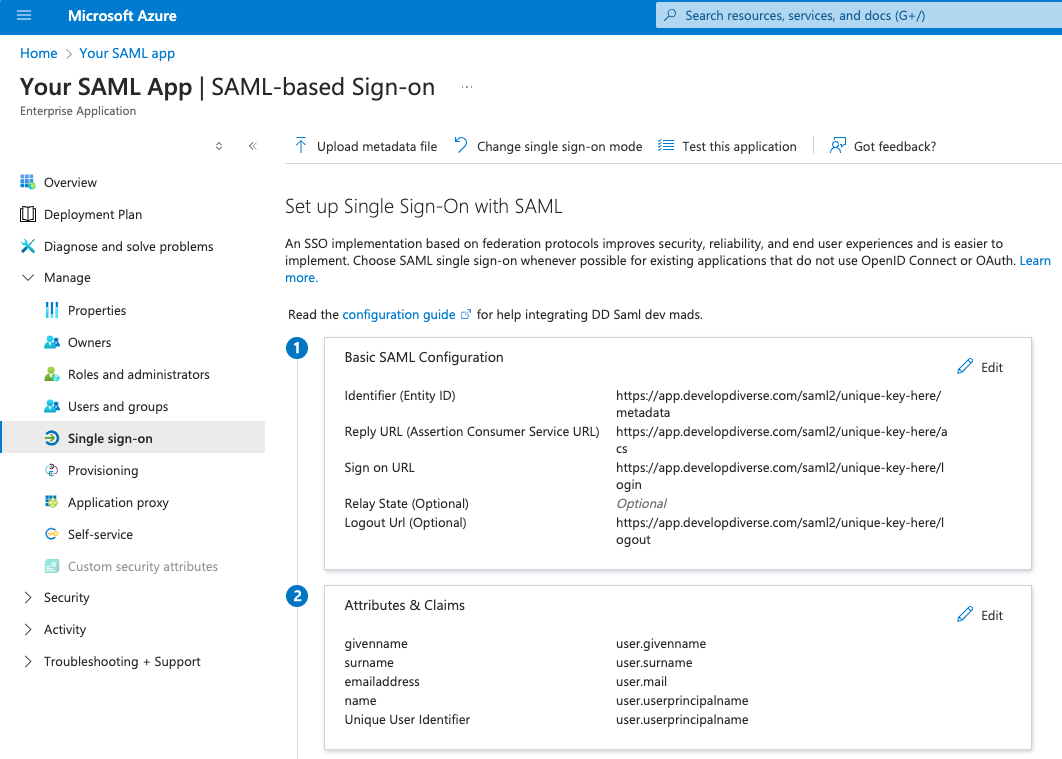1062x759 pixels.
Task: Click the Got feedback? icon
Action: (838, 146)
